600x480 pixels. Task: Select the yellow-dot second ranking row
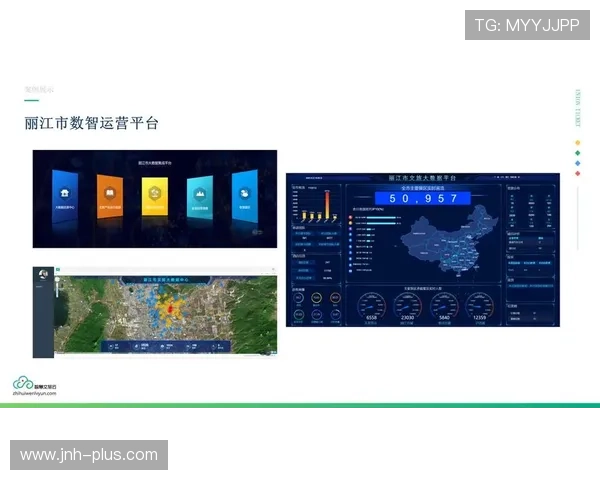[x=375, y=223]
